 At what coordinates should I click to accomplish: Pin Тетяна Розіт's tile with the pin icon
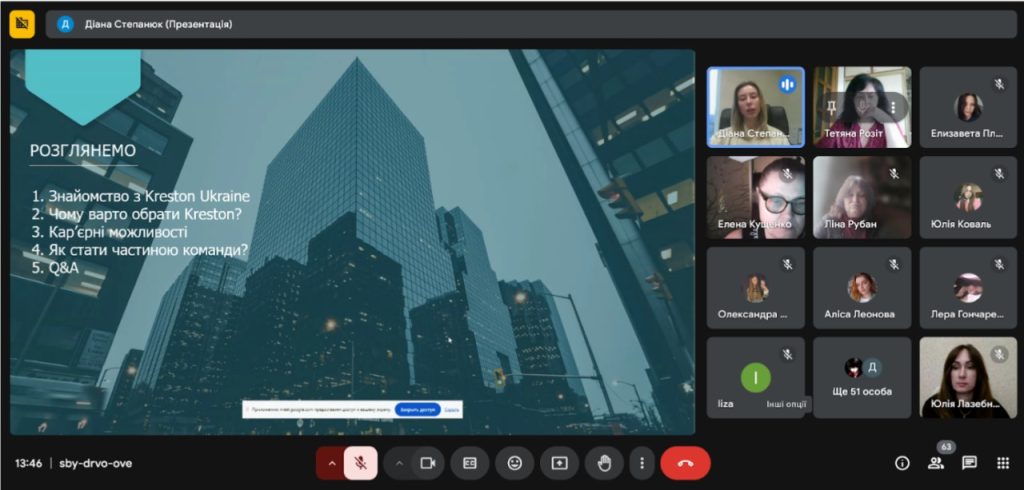point(832,106)
